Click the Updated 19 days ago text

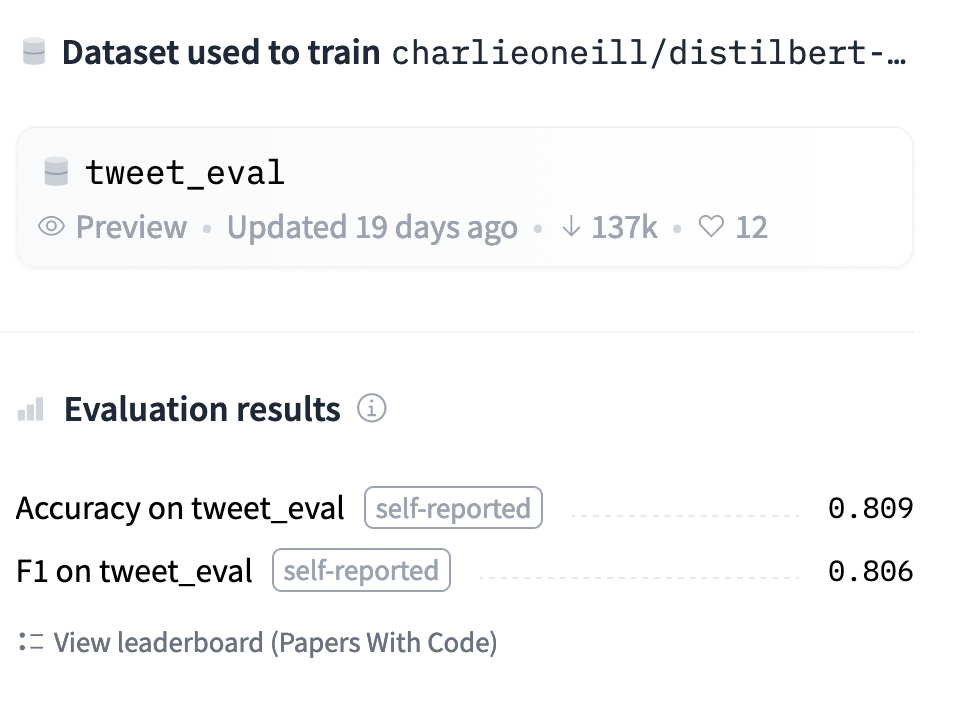tap(372, 227)
